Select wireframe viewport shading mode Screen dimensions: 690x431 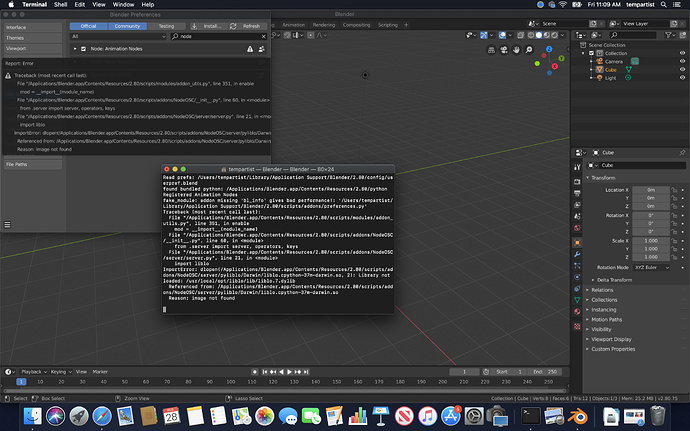coord(531,35)
